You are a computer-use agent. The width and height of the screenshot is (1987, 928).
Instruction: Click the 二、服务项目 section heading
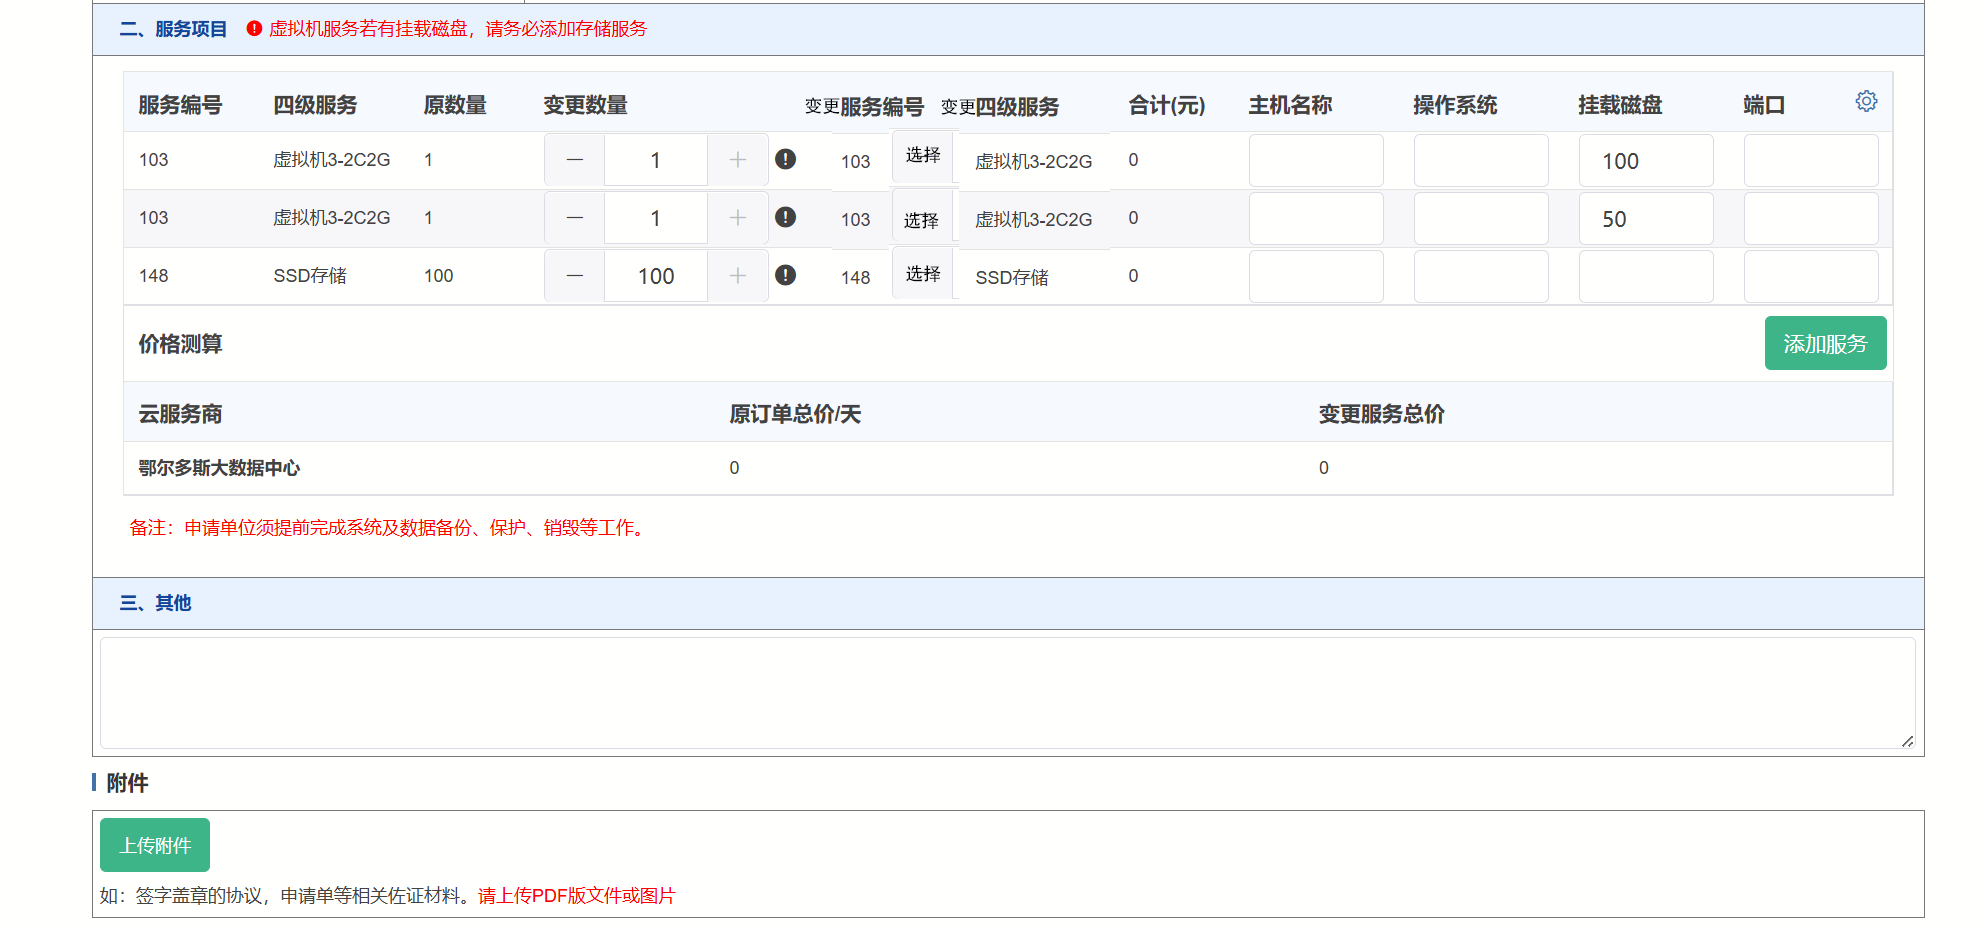[x=173, y=29]
